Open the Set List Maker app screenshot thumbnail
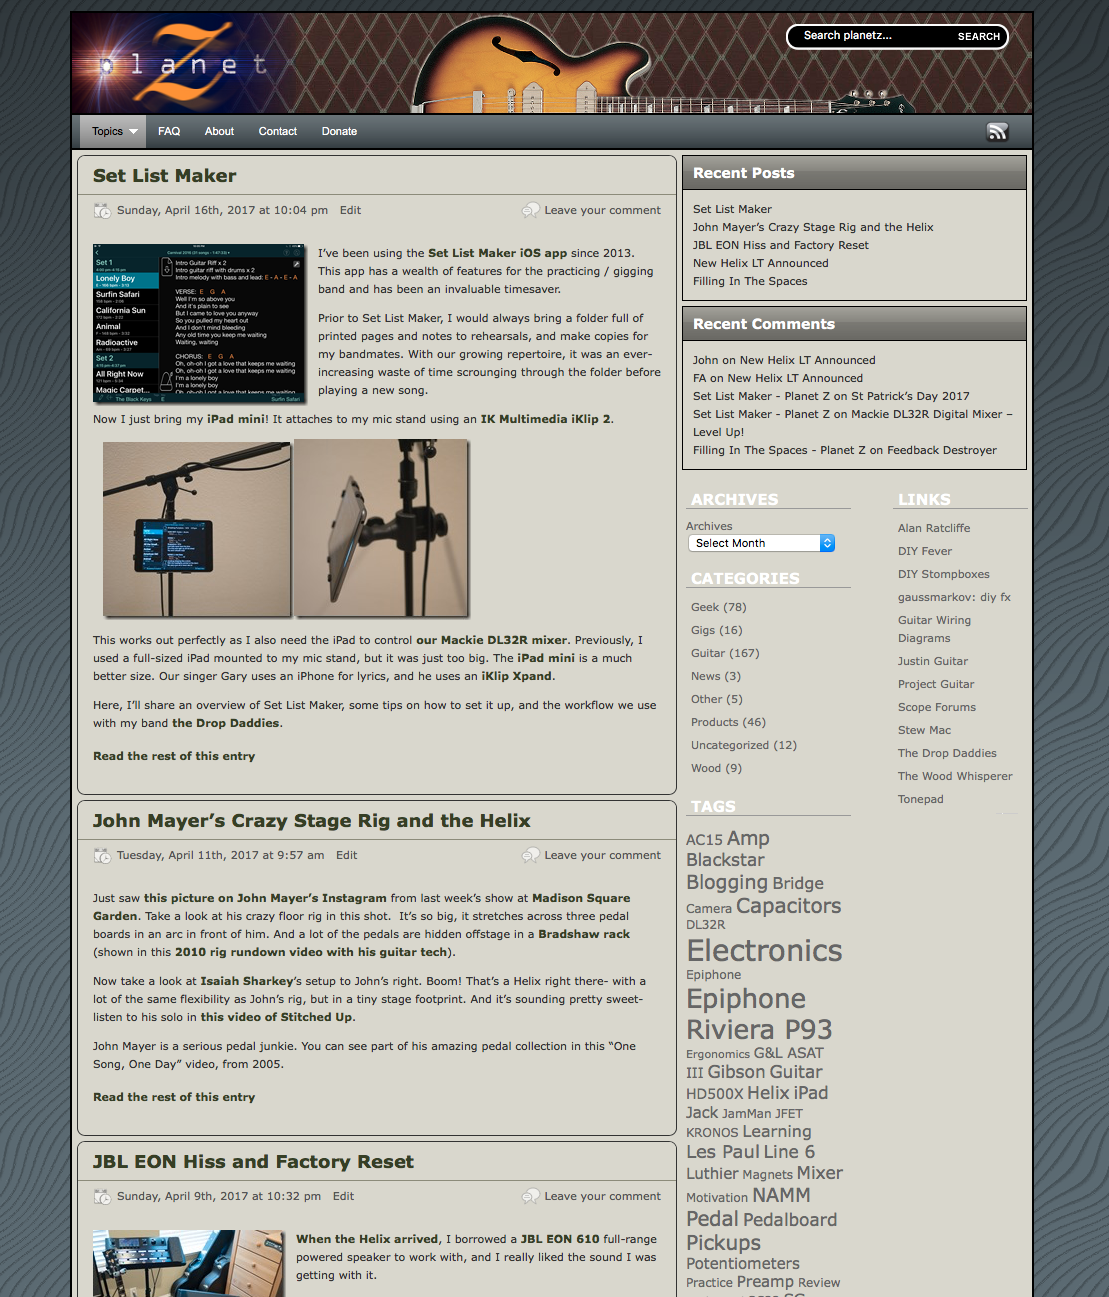 [x=199, y=323]
